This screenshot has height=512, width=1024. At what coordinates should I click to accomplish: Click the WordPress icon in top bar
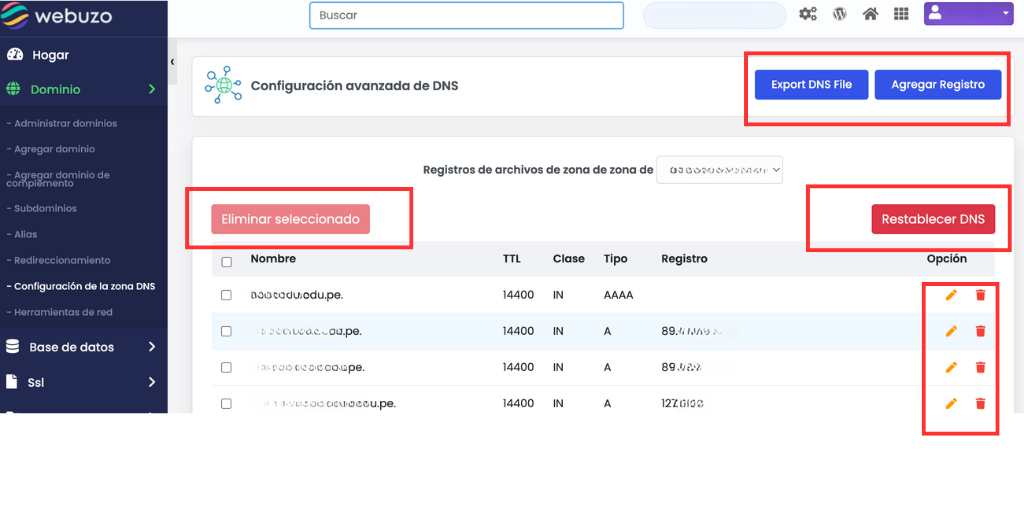[x=840, y=15]
